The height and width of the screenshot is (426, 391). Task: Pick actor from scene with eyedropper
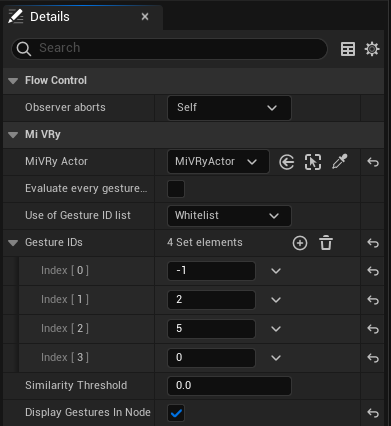[x=339, y=162]
